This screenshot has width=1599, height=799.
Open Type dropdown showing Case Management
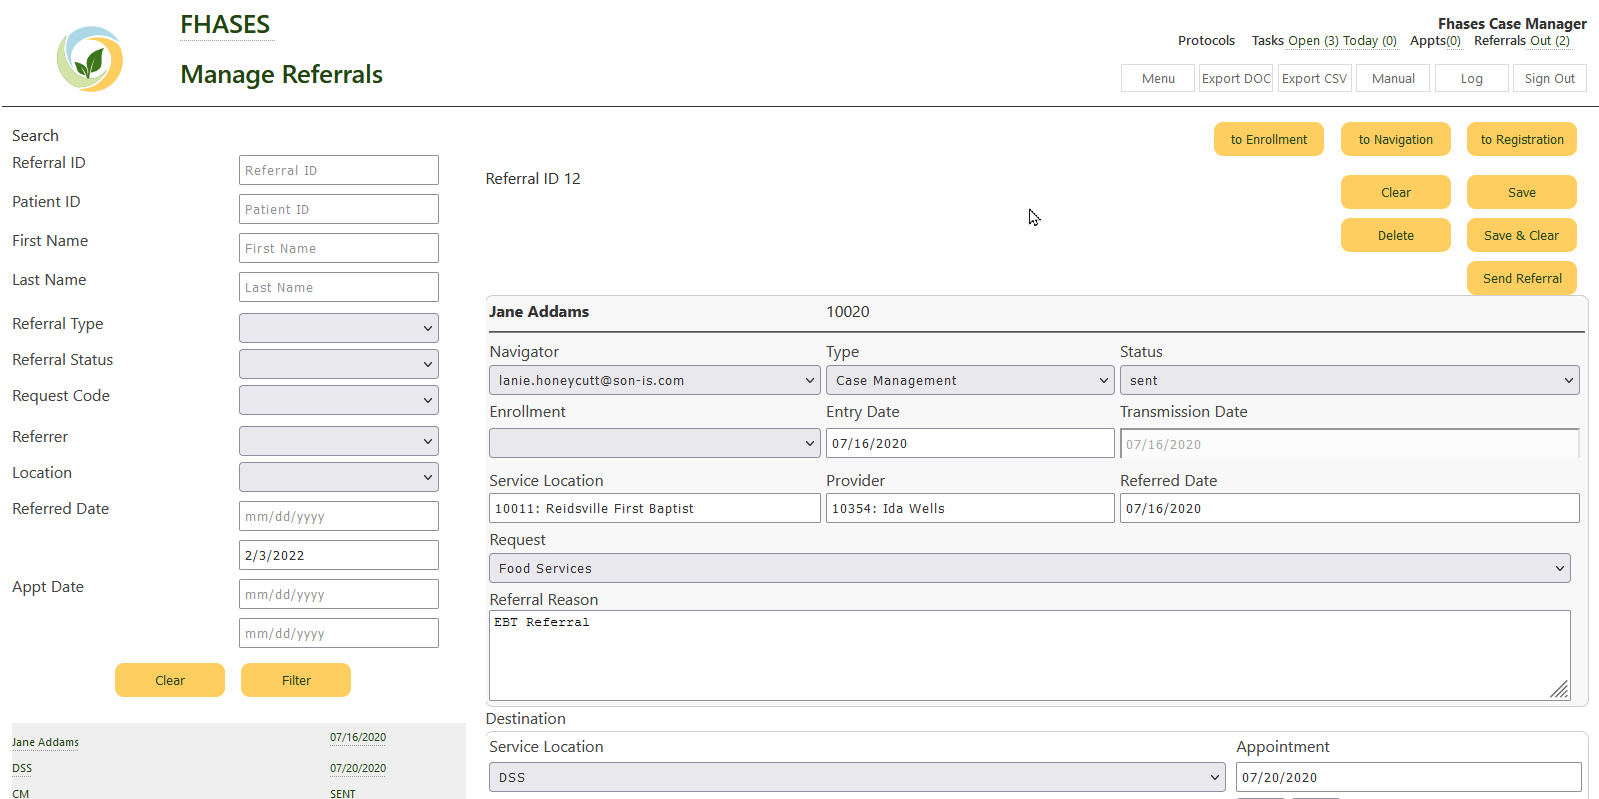point(970,380)
